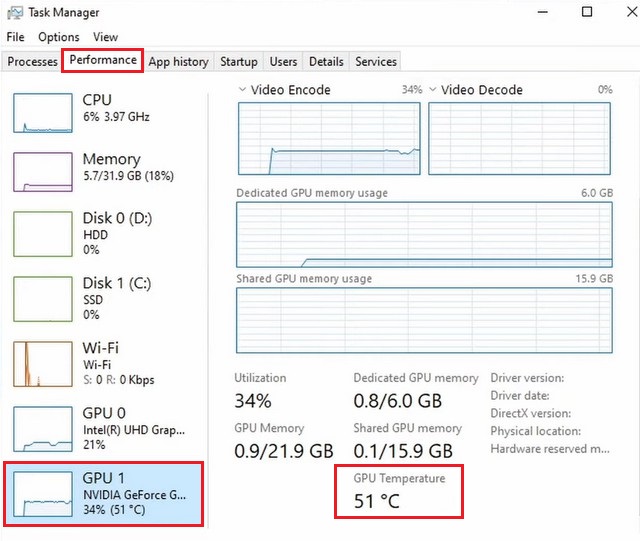
Task: Open the Details tab
Action: click(326, 62)
